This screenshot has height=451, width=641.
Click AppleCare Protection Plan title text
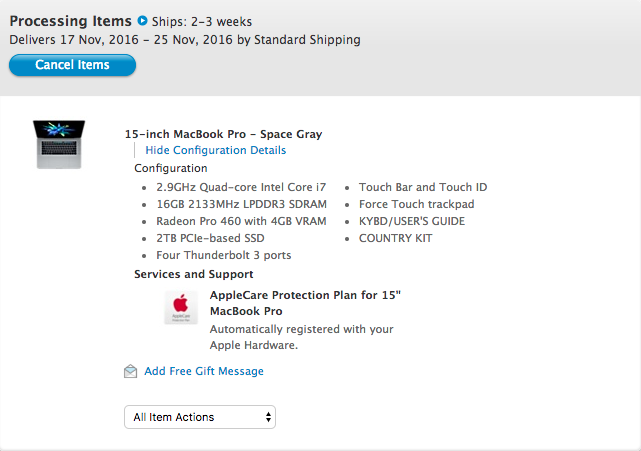305,304
